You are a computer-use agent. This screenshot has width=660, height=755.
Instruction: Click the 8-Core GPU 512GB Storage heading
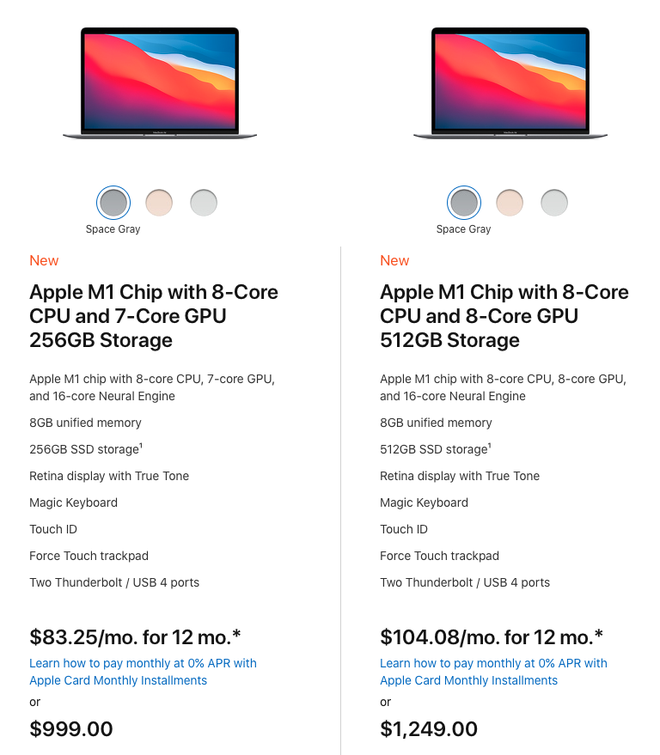[x=504, y=316]
